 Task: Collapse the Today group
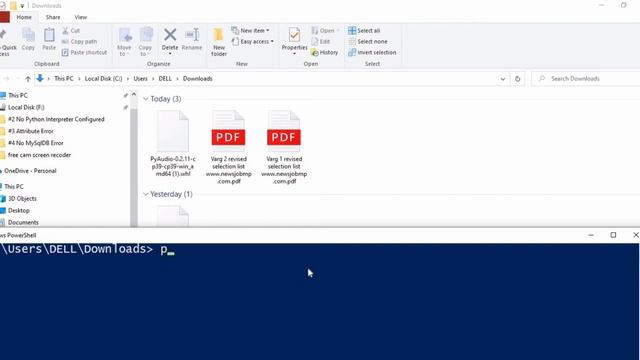click(146, 99)
